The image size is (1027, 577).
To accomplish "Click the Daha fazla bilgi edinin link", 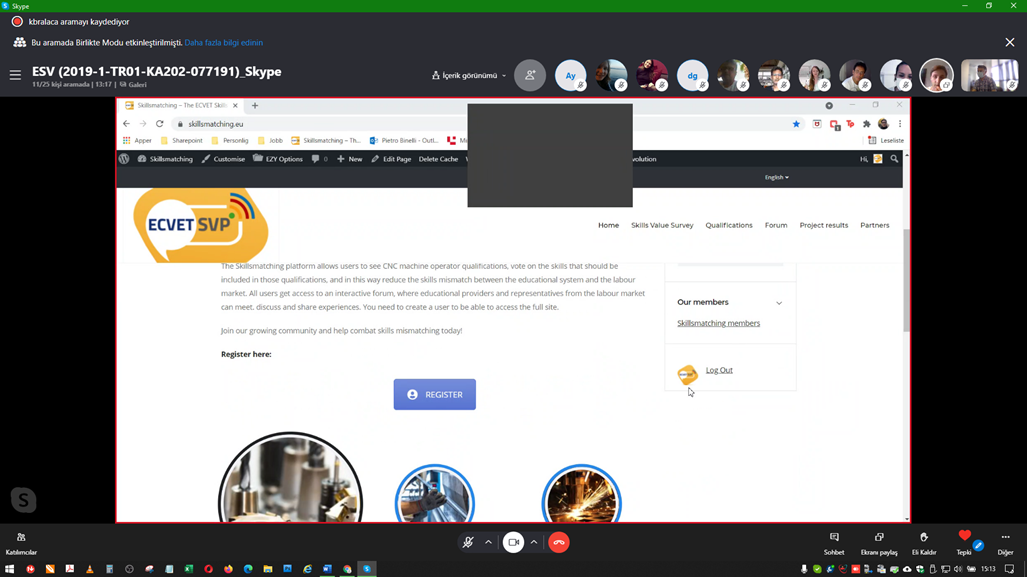I will pyautogui.click(x=223, y=43).
